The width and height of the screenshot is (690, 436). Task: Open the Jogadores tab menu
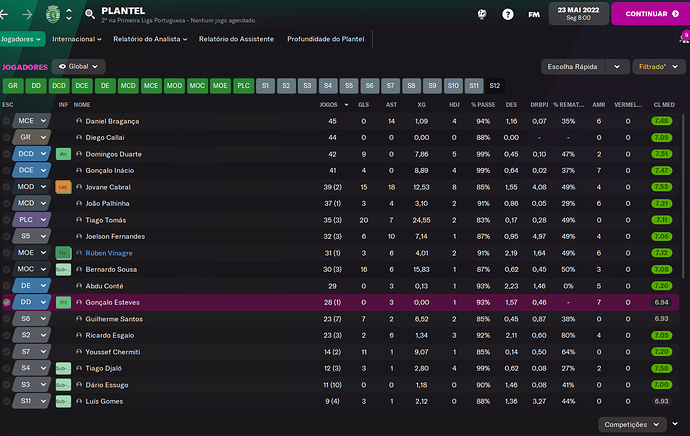[x=22, y=39]
